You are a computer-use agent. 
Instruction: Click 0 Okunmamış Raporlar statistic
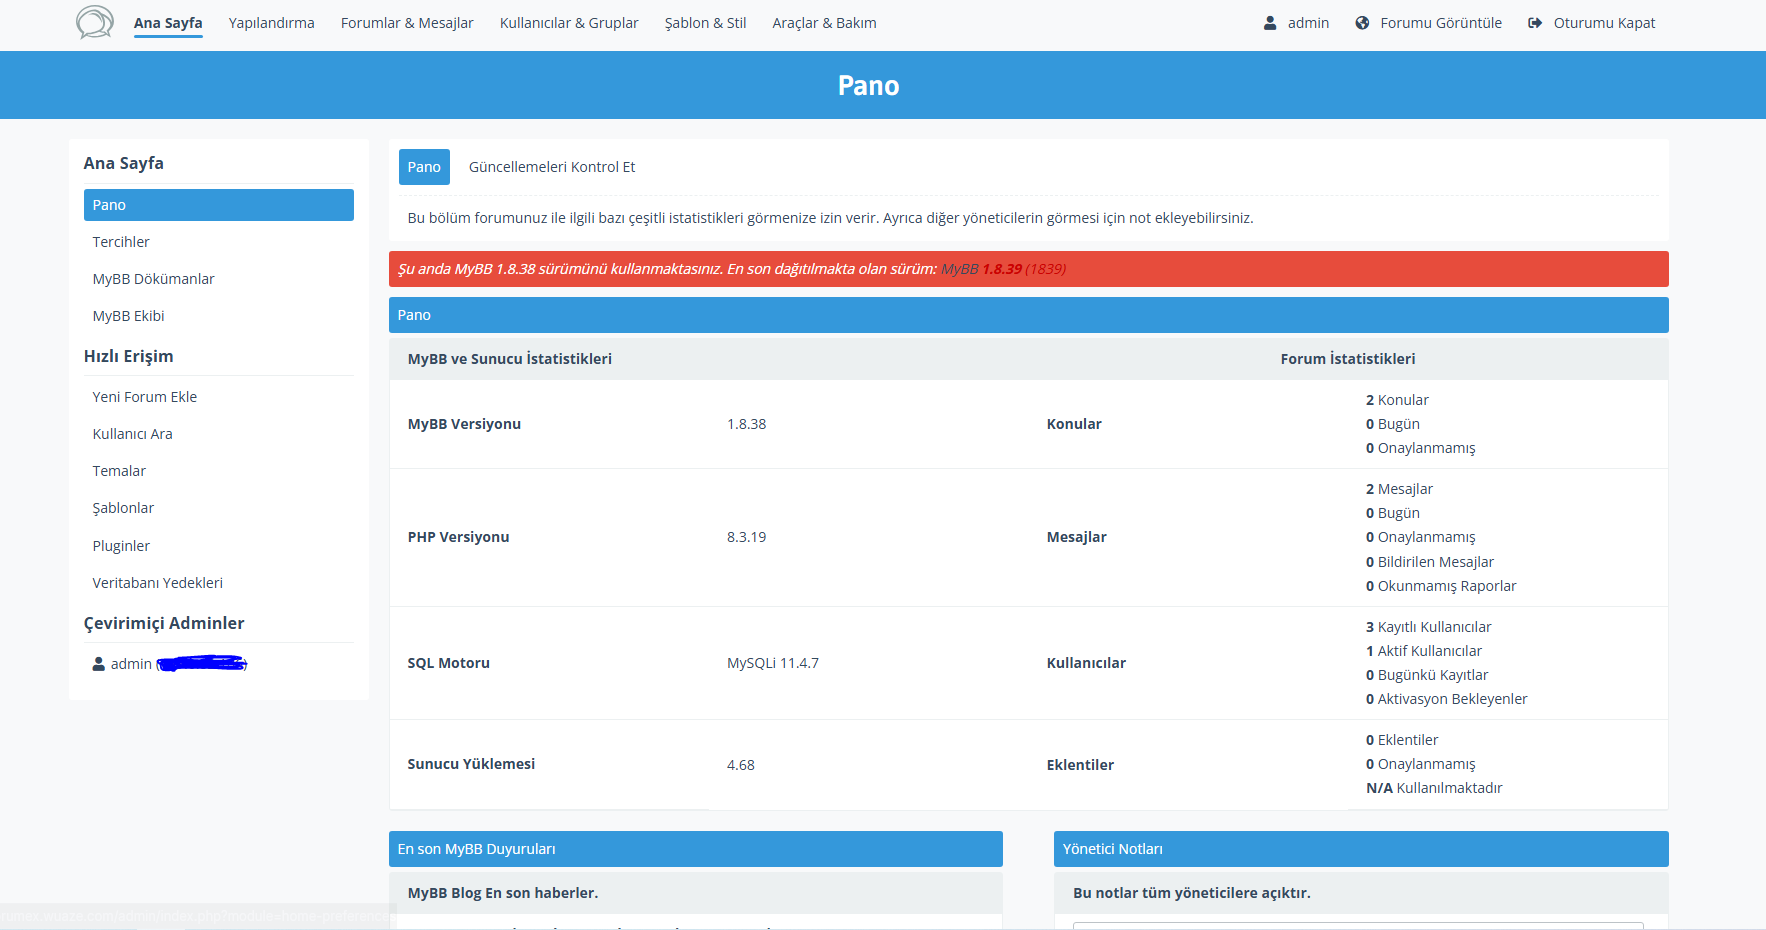[1441, 586]
